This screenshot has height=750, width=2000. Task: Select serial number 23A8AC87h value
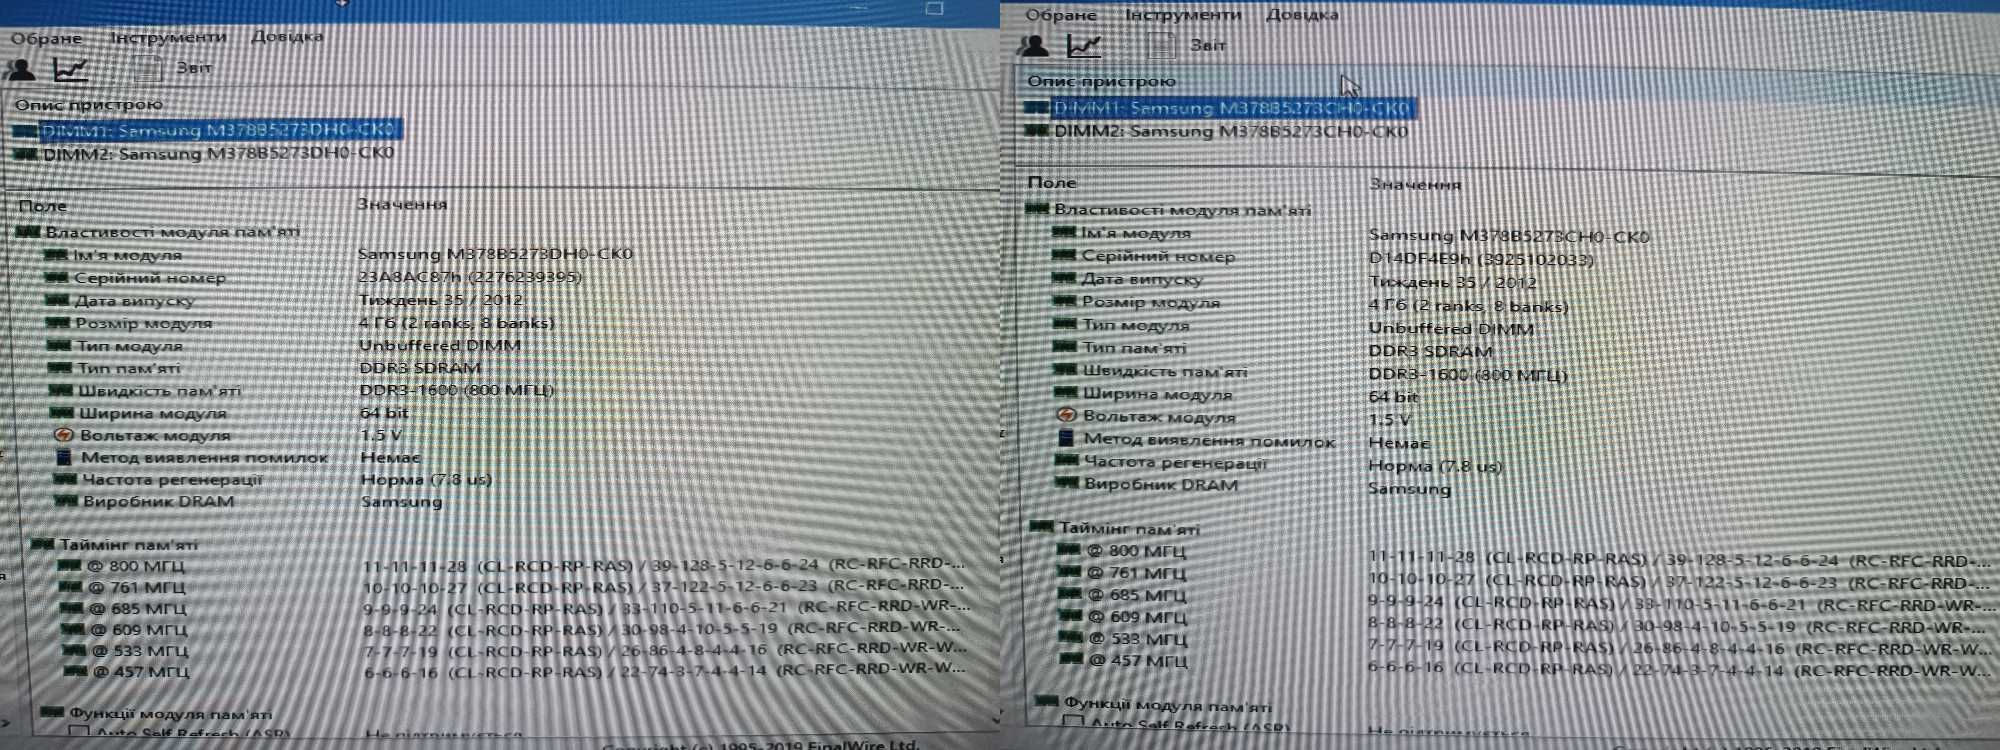pos(469,277)
